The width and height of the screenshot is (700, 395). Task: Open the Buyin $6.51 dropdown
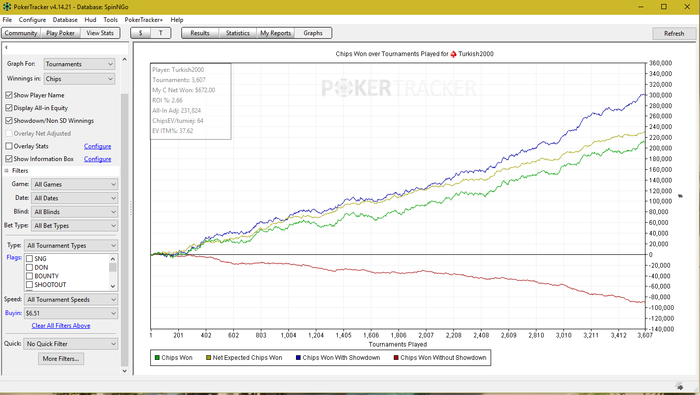click(71, 313)
